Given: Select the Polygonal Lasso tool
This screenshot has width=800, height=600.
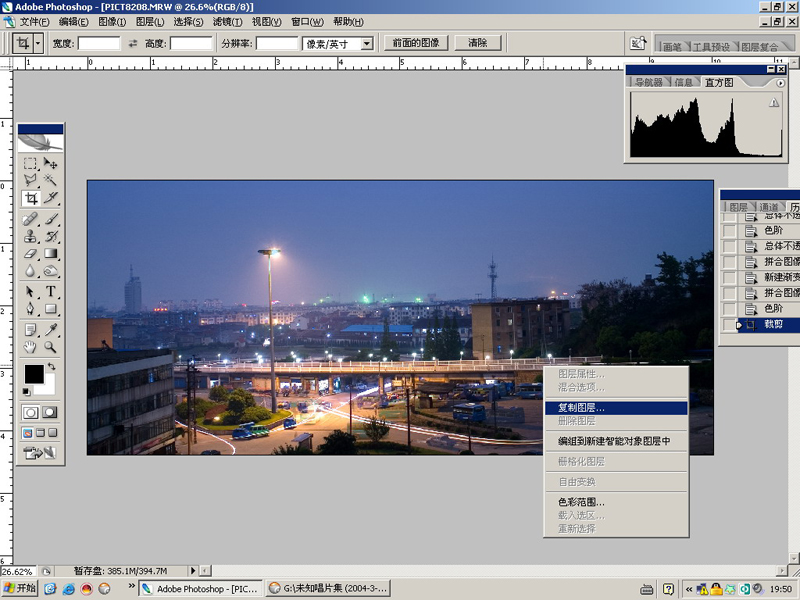Looking at the screenshot, I should (30, 180).
